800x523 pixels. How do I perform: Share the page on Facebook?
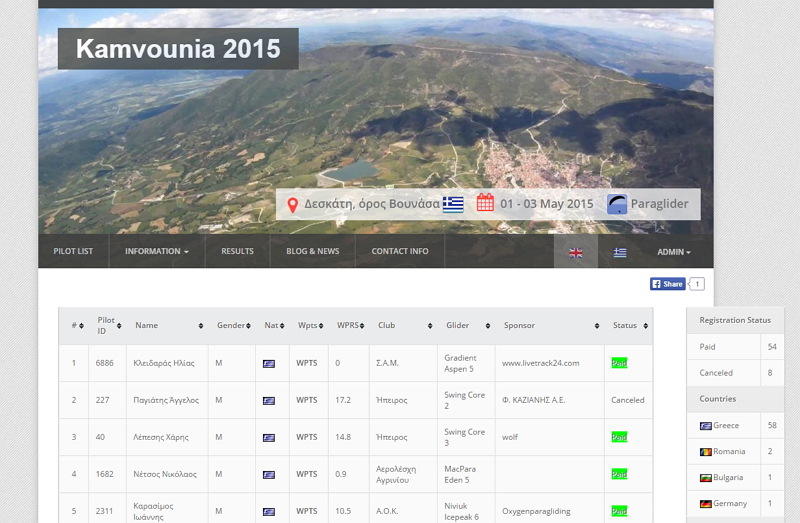[x=668, y=284]
